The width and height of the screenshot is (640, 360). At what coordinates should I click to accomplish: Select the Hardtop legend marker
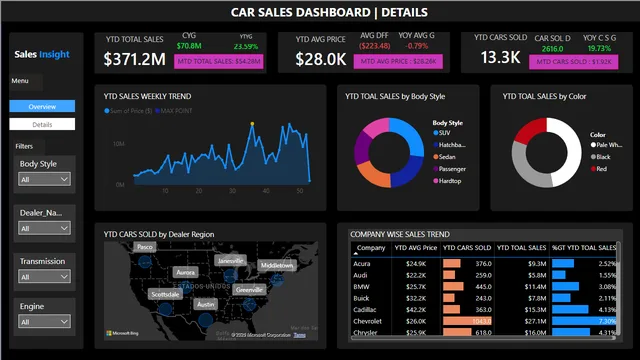pyautogui.click(x=436, y=181)
